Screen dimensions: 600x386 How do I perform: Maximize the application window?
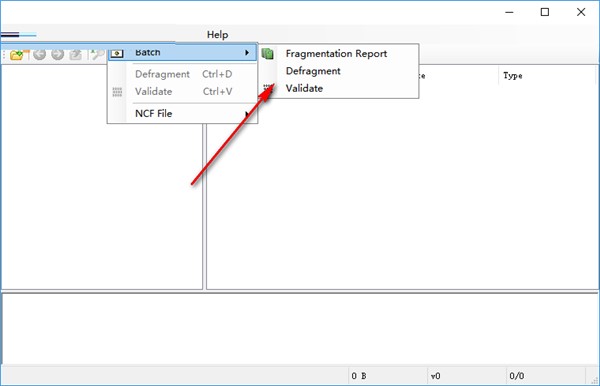(x=545, y=12)
